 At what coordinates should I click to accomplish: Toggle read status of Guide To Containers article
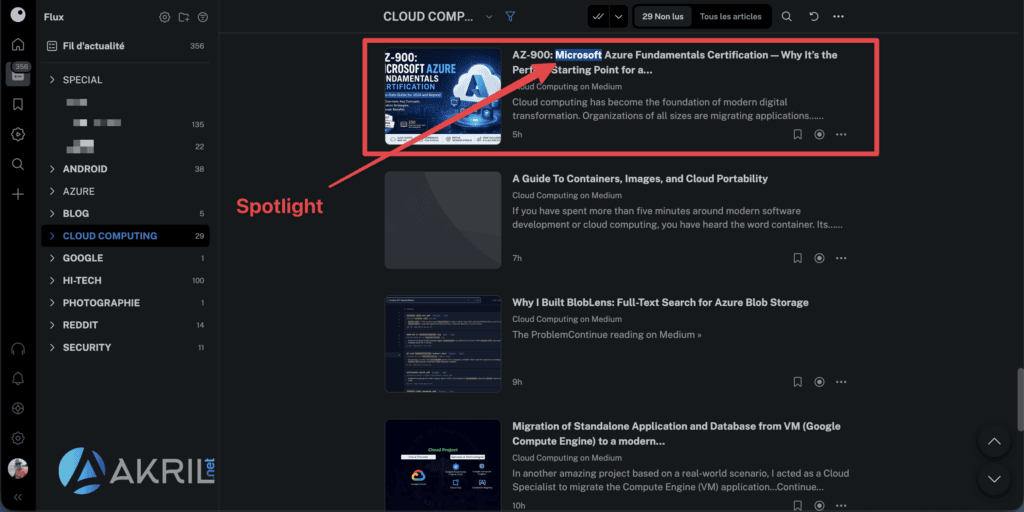pyautogui.click(x=819, y=258)
